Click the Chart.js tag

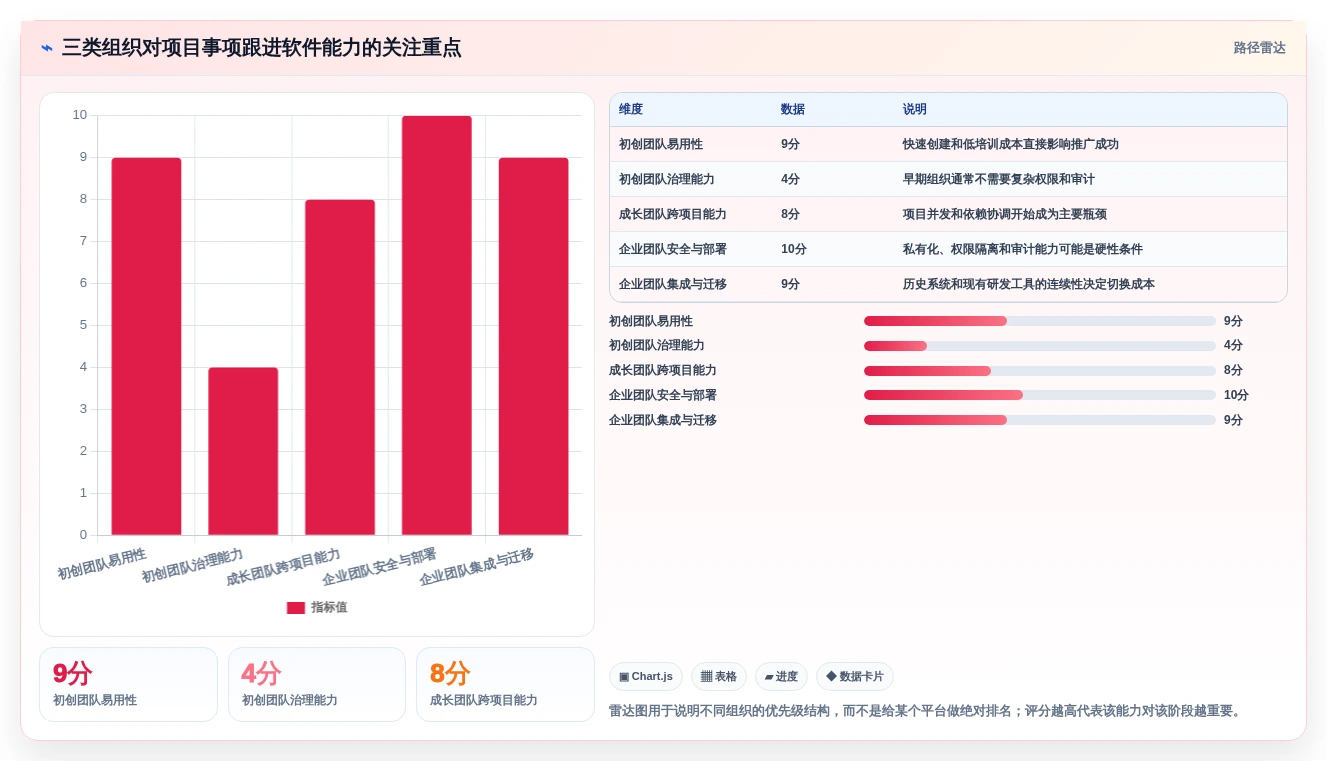pos(646,677)
